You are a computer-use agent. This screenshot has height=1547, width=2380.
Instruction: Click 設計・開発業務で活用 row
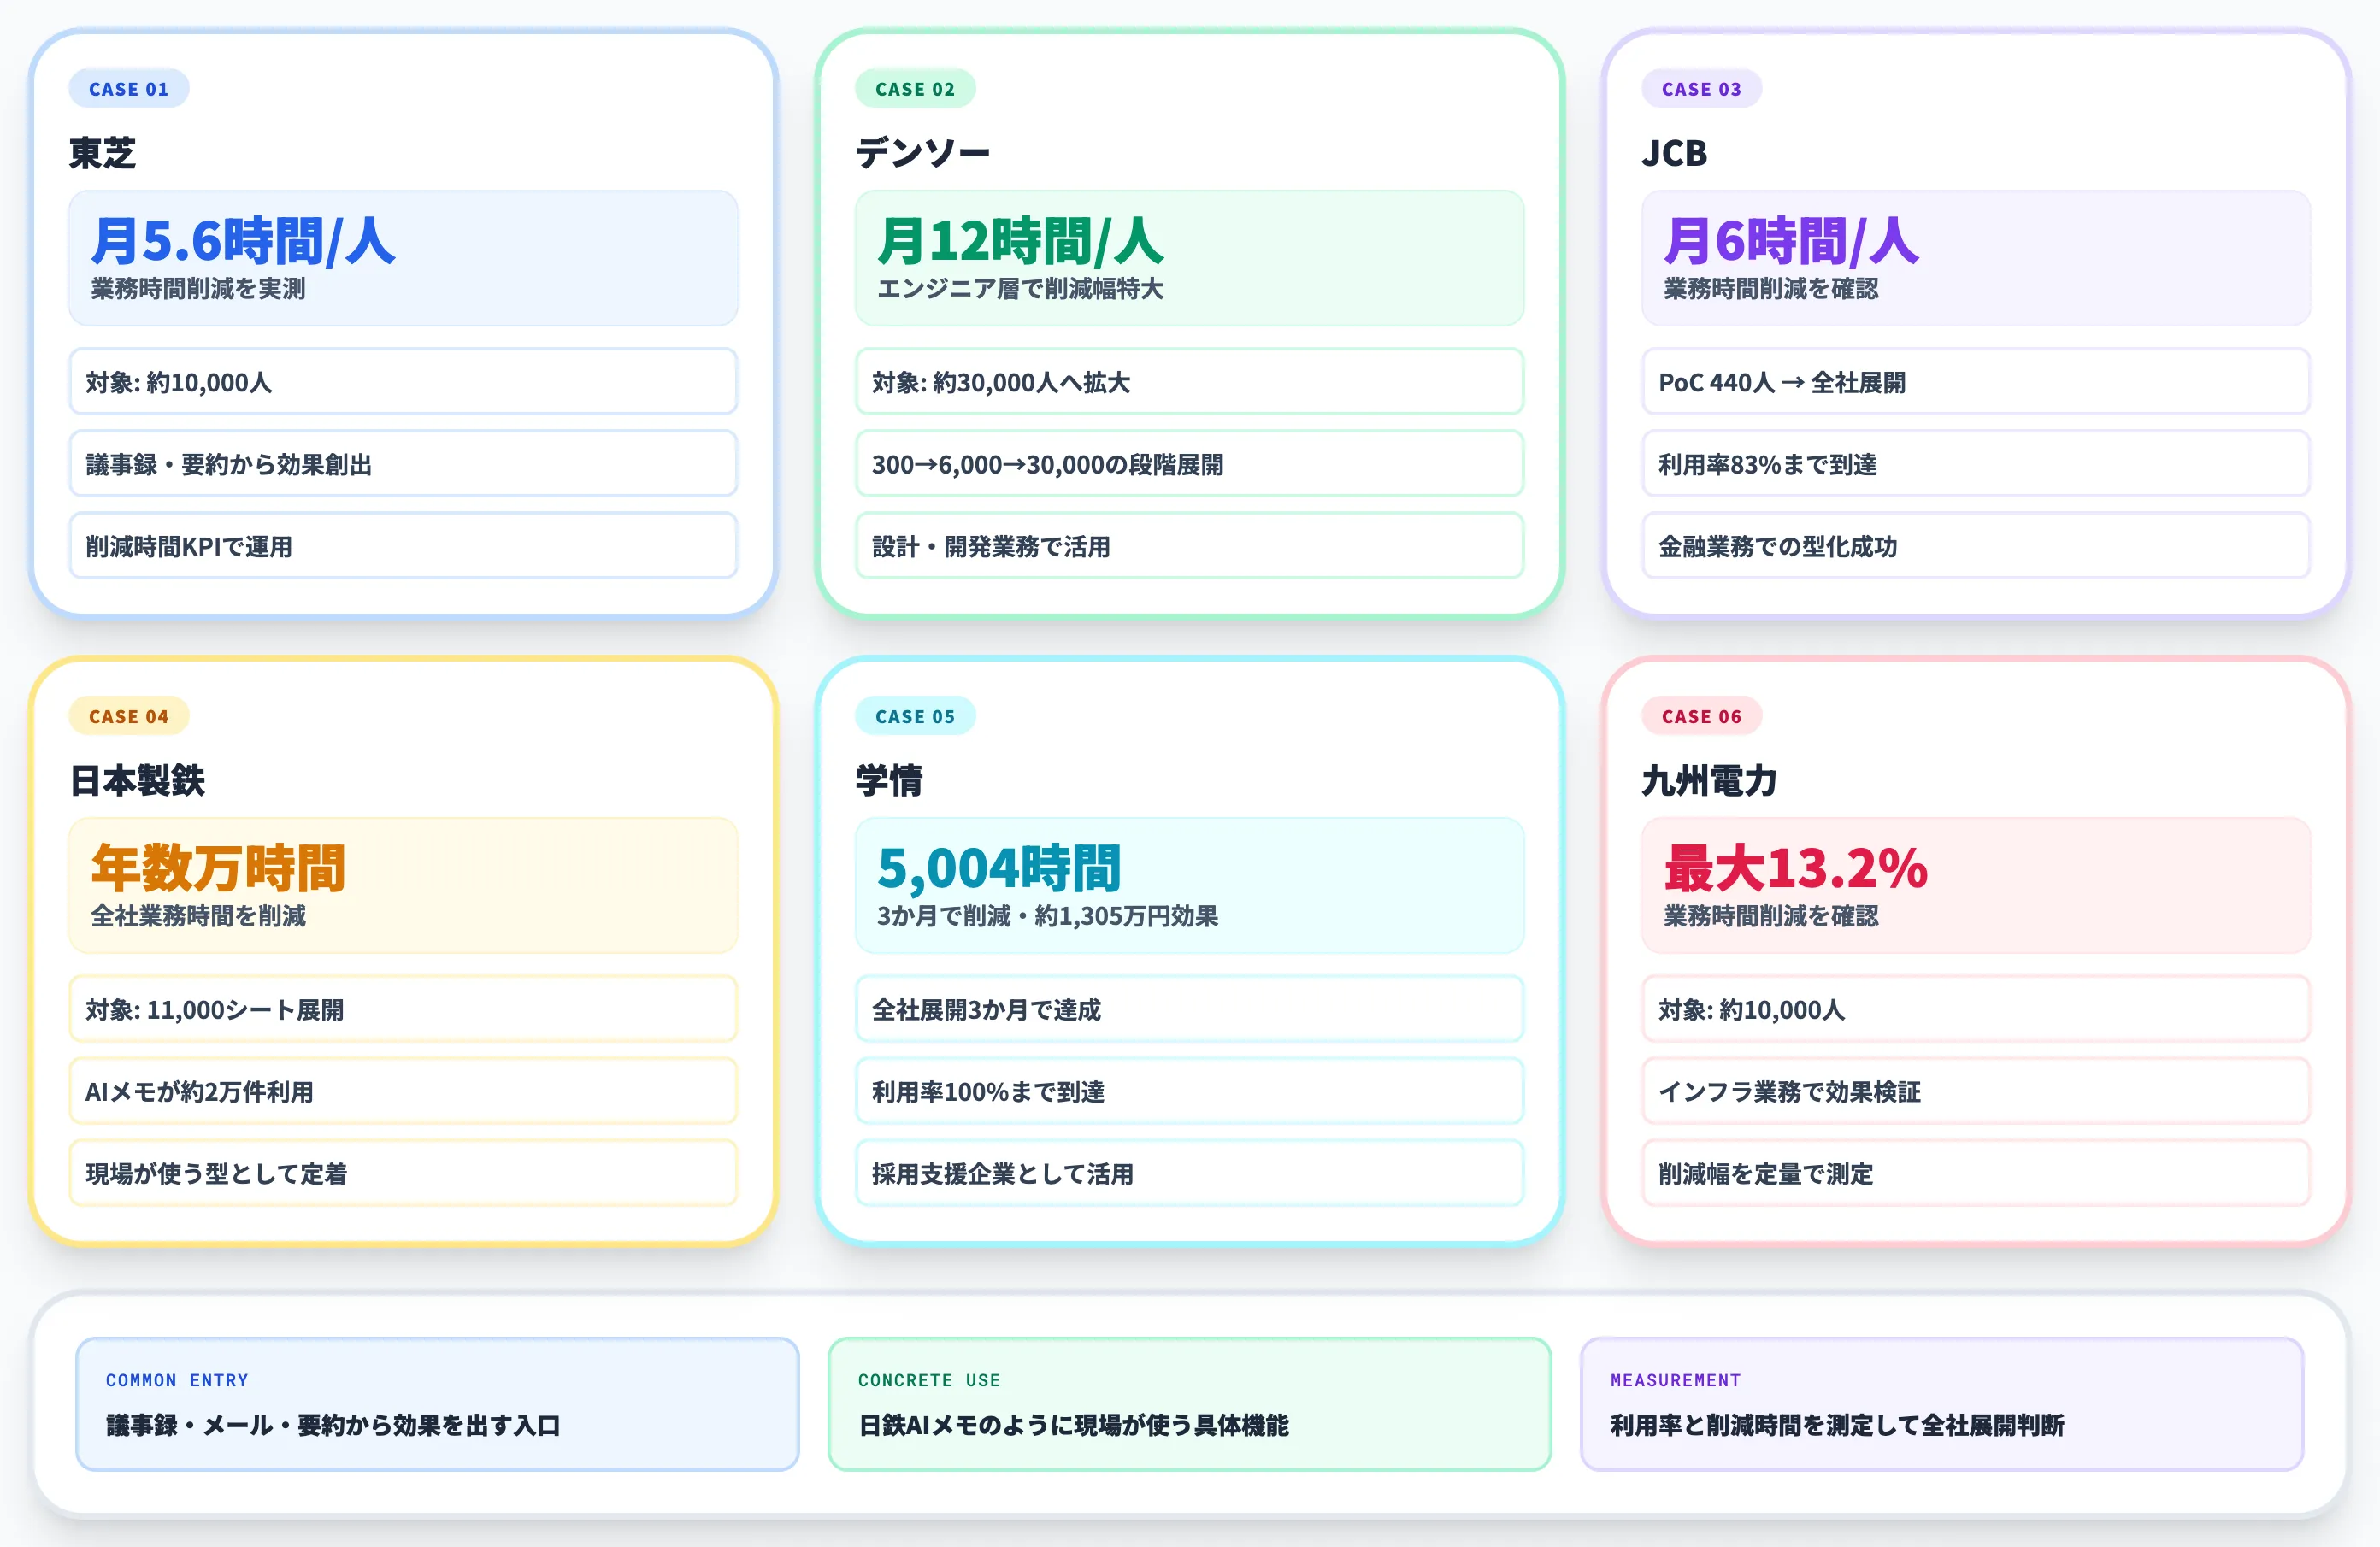tap(1189, 546)
